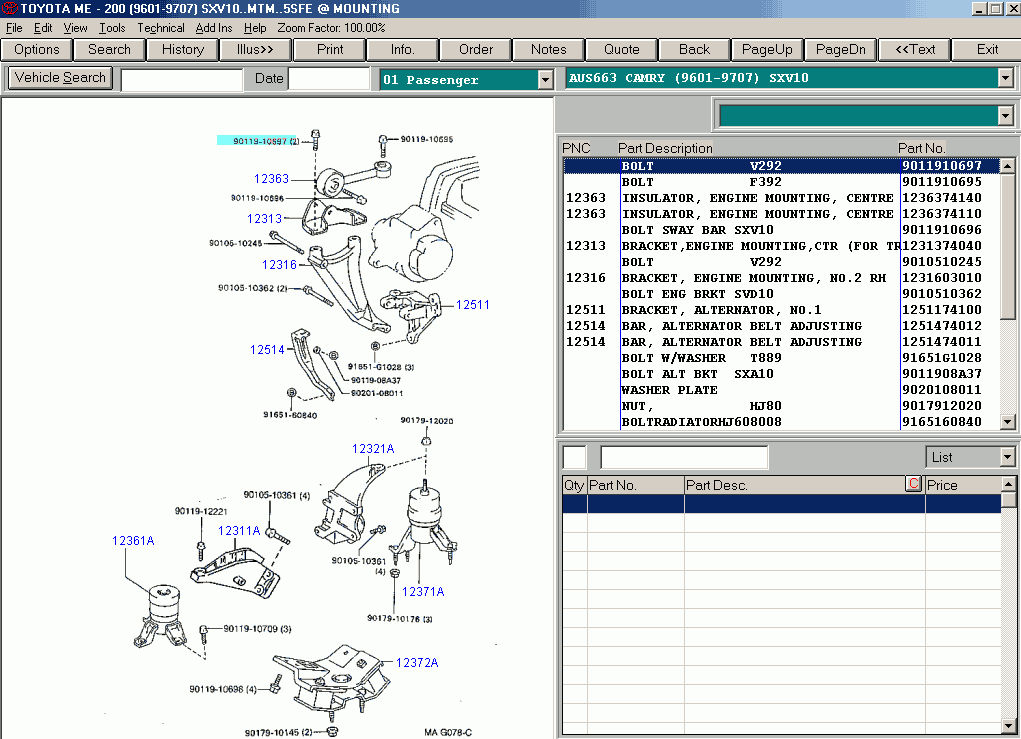
Task: Select callout 12363 in the diagram
Action: click(271, 178)
